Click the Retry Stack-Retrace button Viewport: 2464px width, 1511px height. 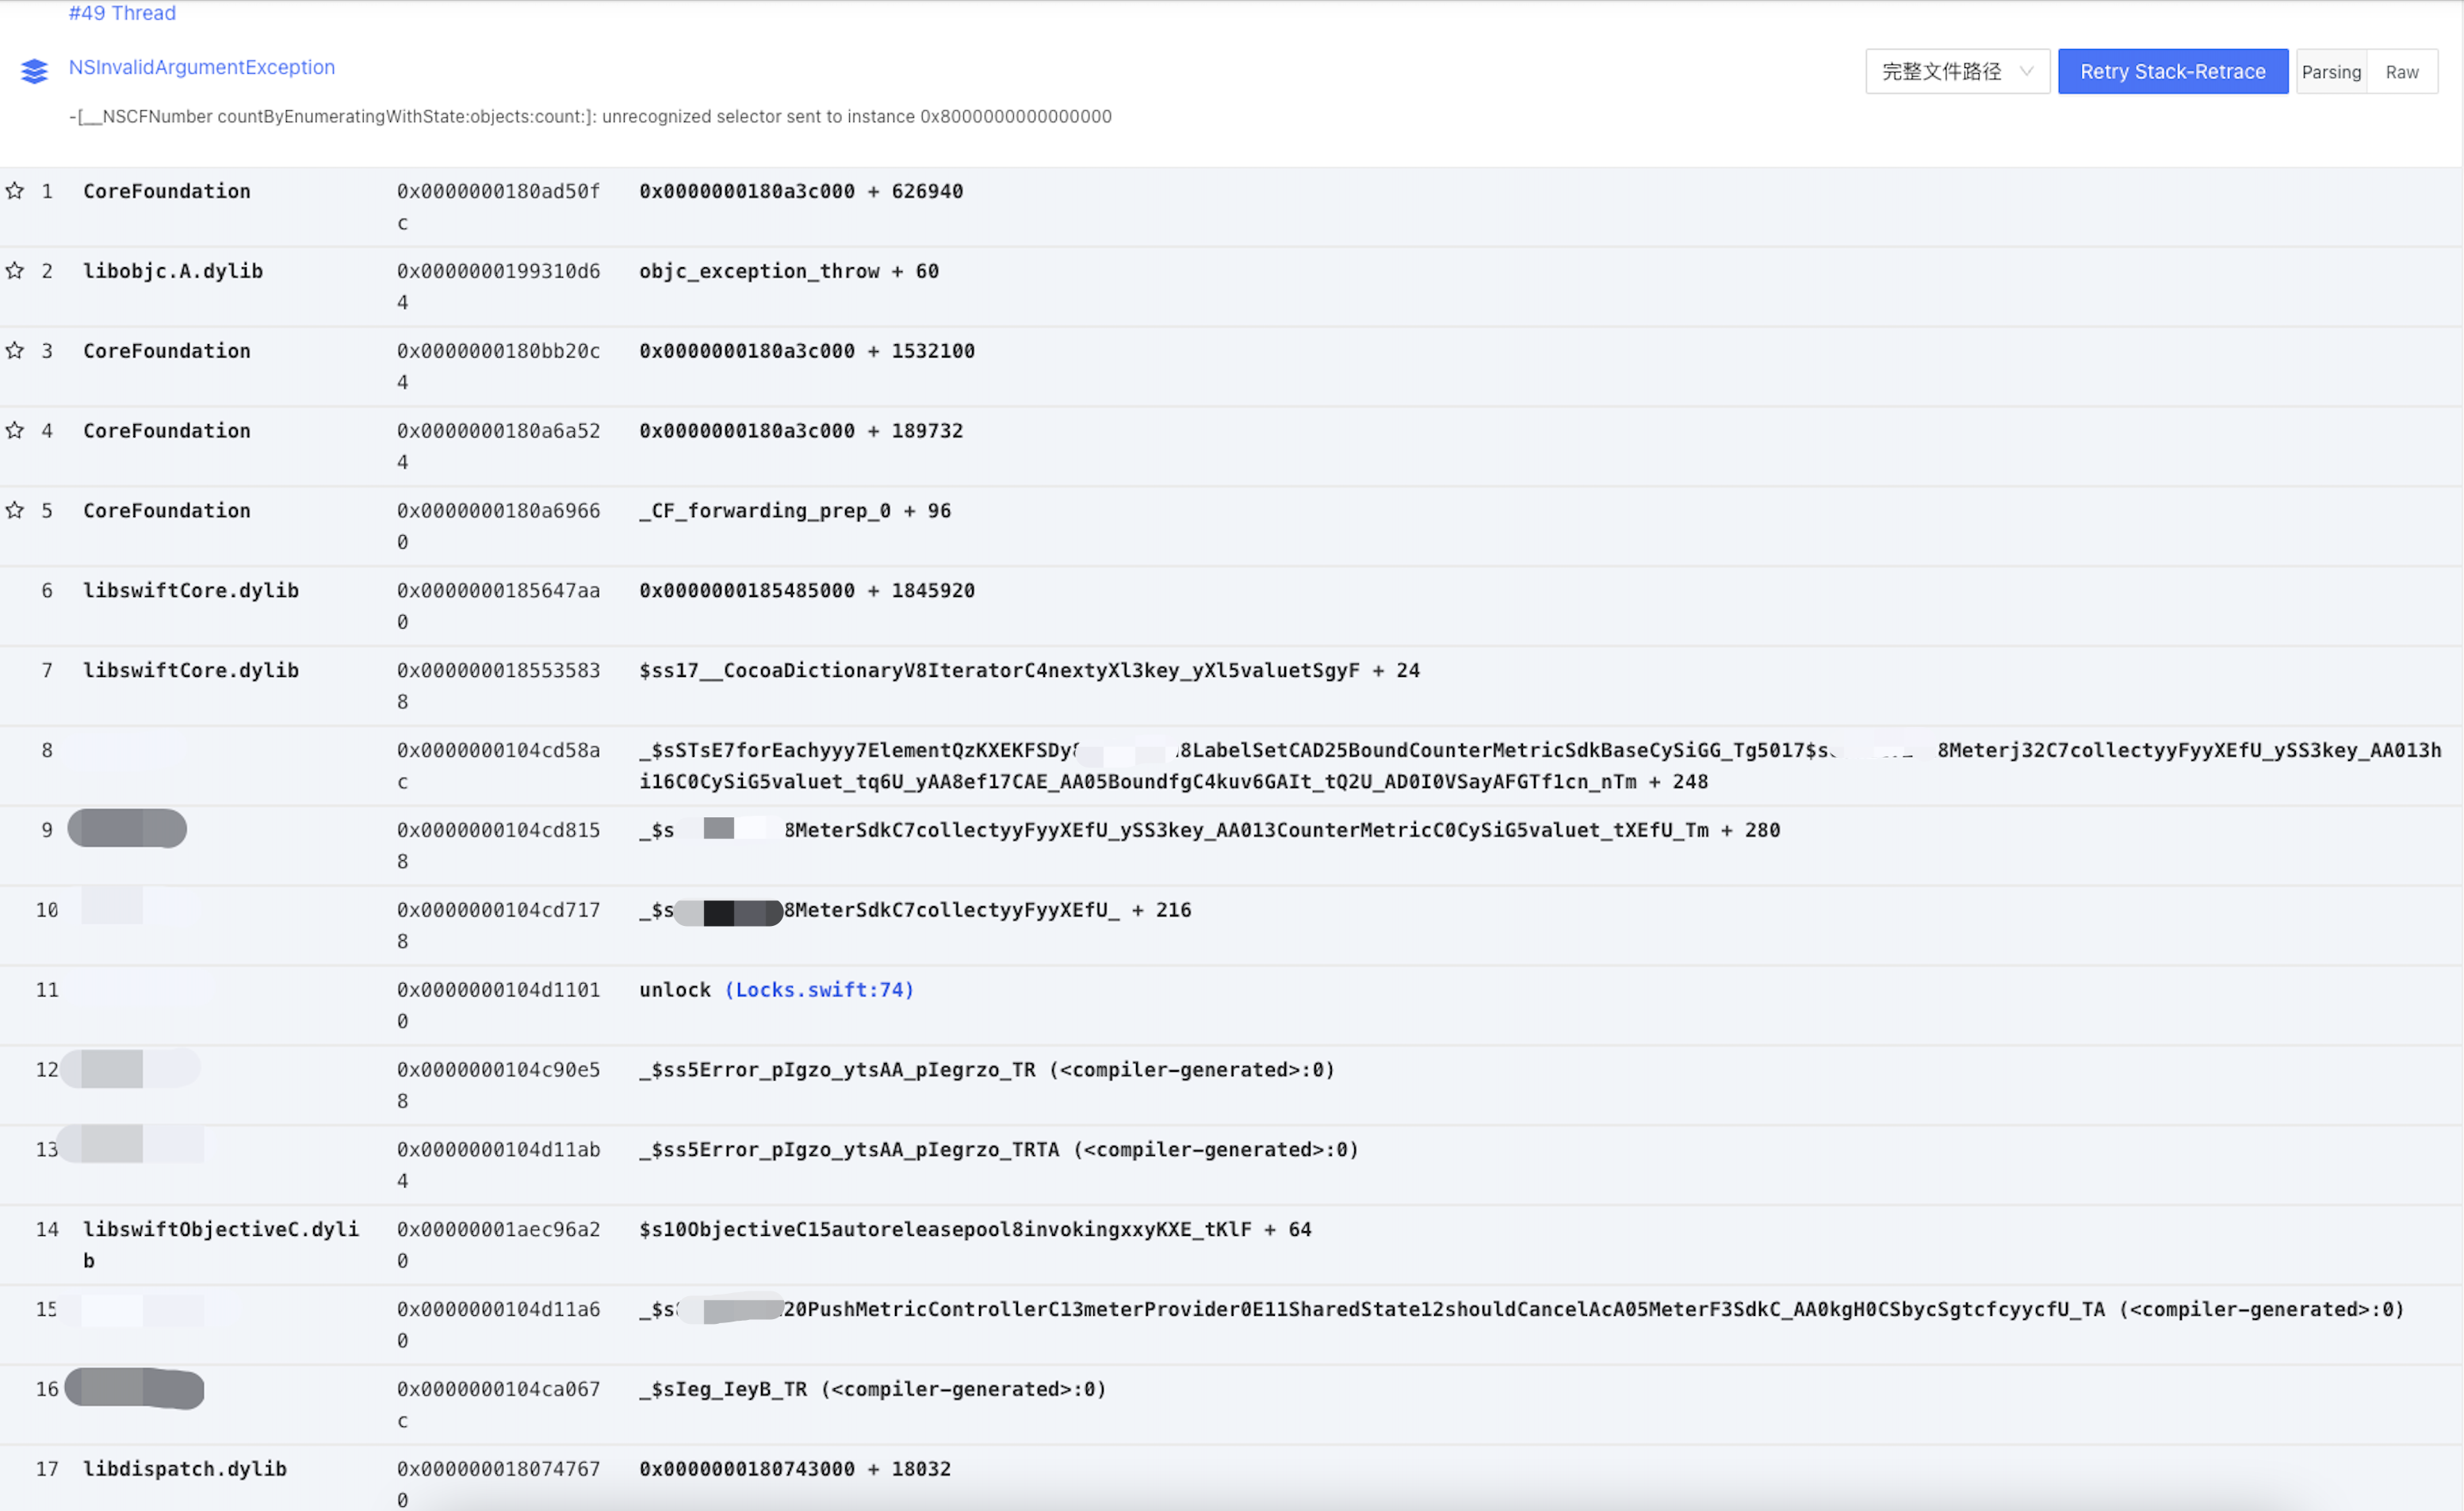2172,71
